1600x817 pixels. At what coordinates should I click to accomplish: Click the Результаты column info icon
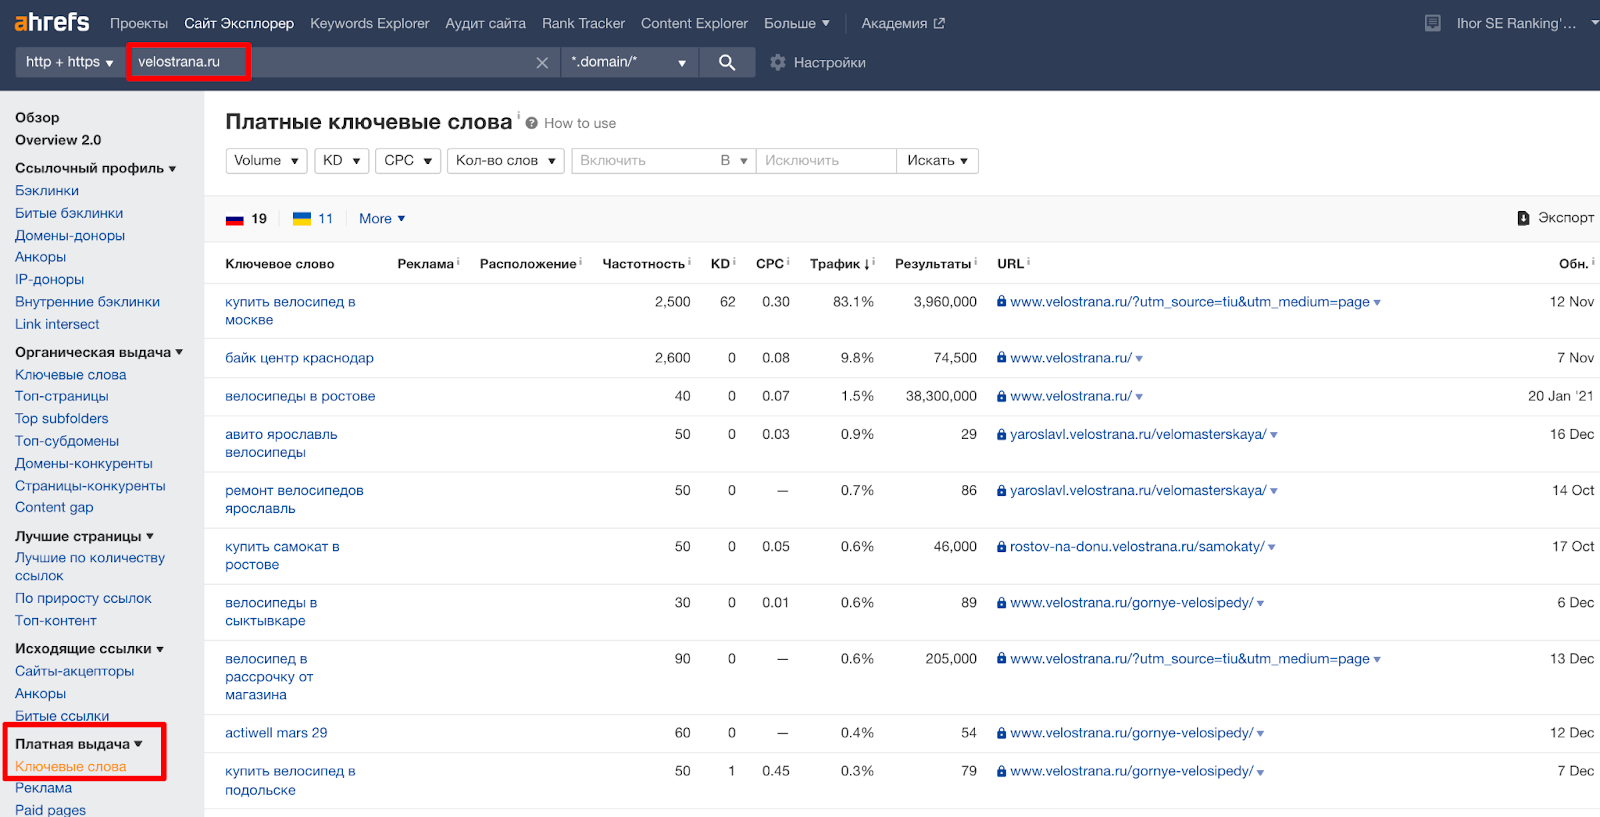click(x=975, y=262)
